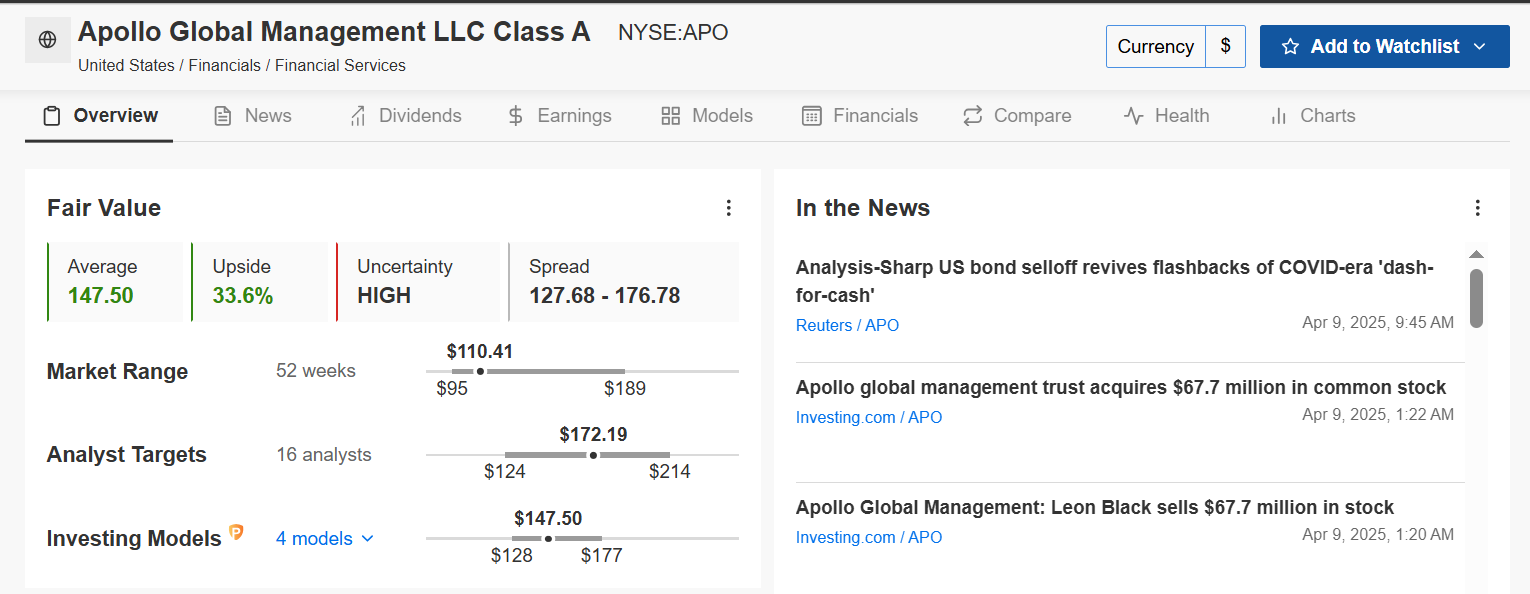The image size is (1530, 594).
Task: Click the Analyst Targets label
Action: point(127,455)
